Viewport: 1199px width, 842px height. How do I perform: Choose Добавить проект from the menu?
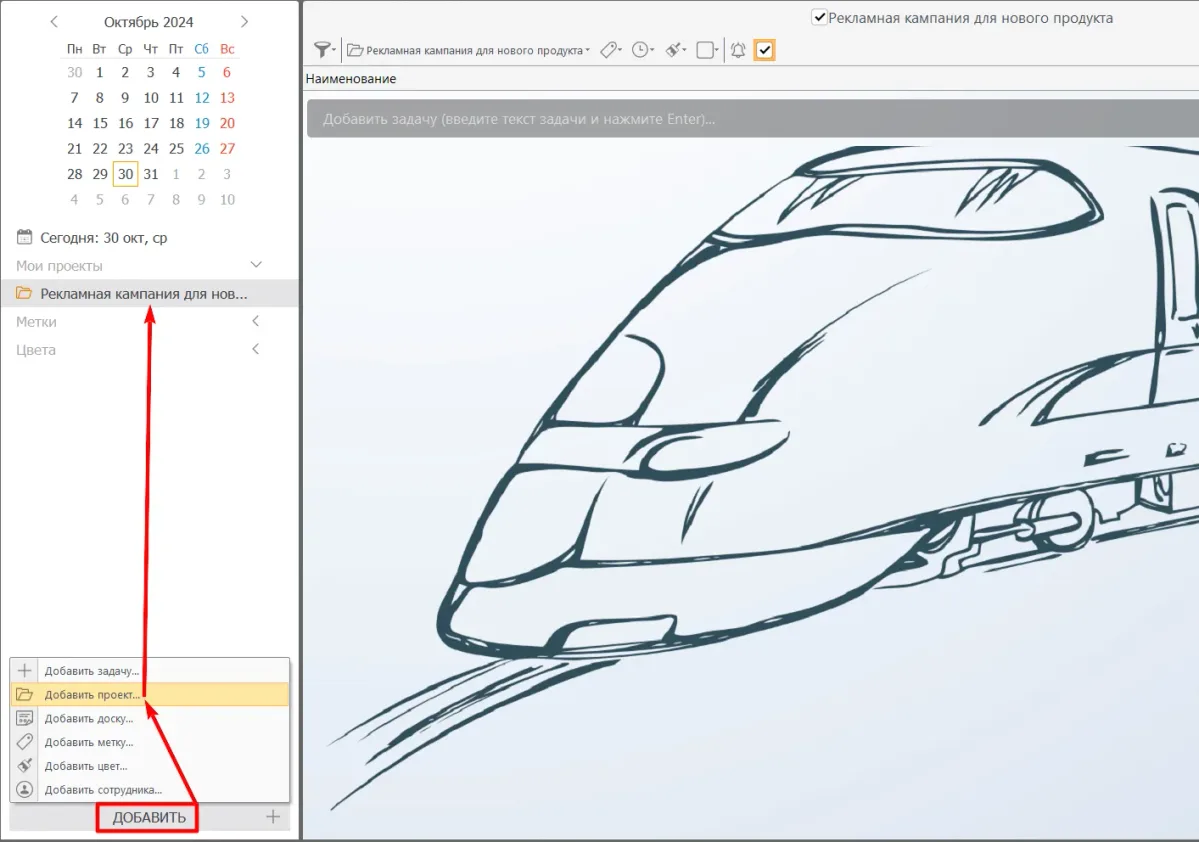click(x=92, y=694)
